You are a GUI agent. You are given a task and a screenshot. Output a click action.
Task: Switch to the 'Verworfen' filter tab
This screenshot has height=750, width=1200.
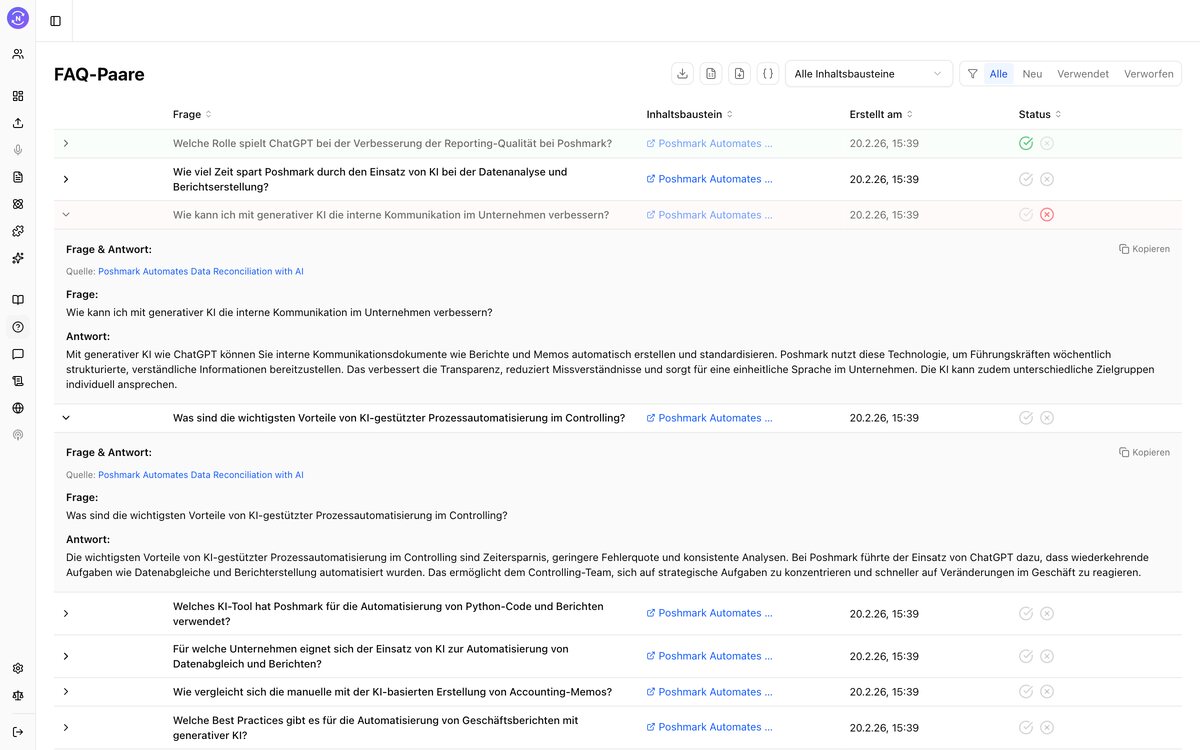coord(1149,74)
